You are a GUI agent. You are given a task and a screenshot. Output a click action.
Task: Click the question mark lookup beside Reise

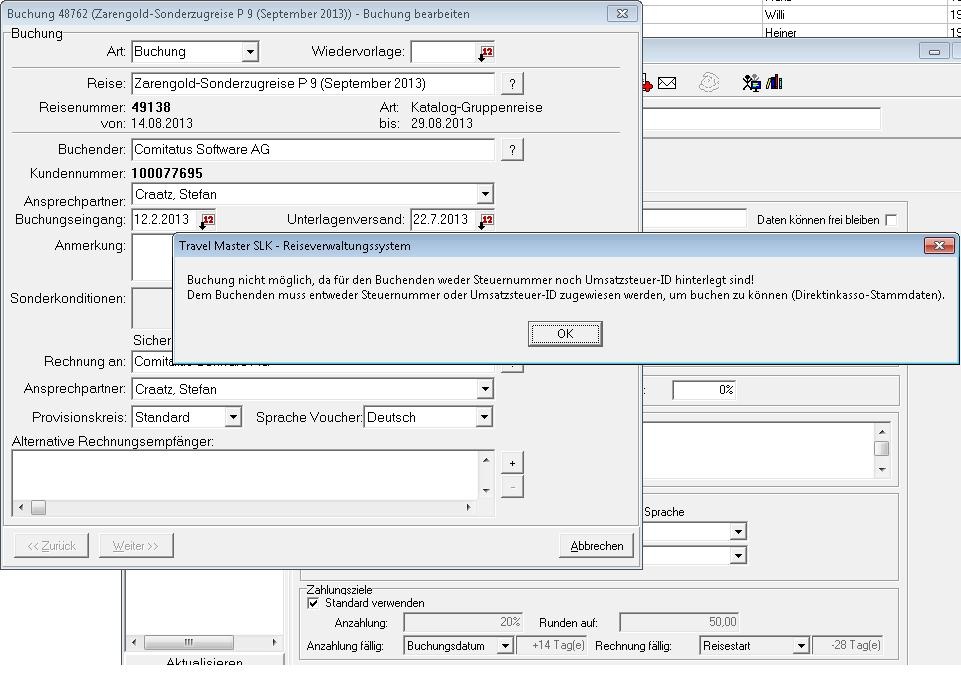(x=512, y=84)
